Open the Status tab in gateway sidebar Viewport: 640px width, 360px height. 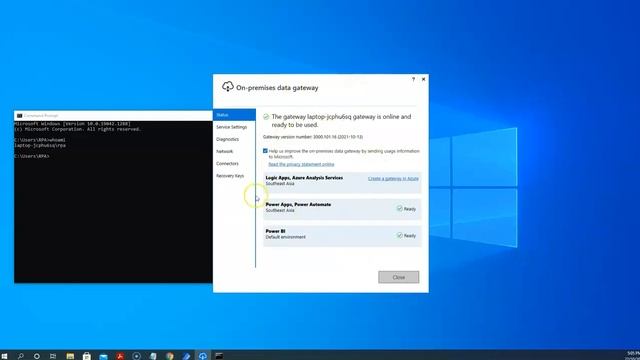click(234, 115)
